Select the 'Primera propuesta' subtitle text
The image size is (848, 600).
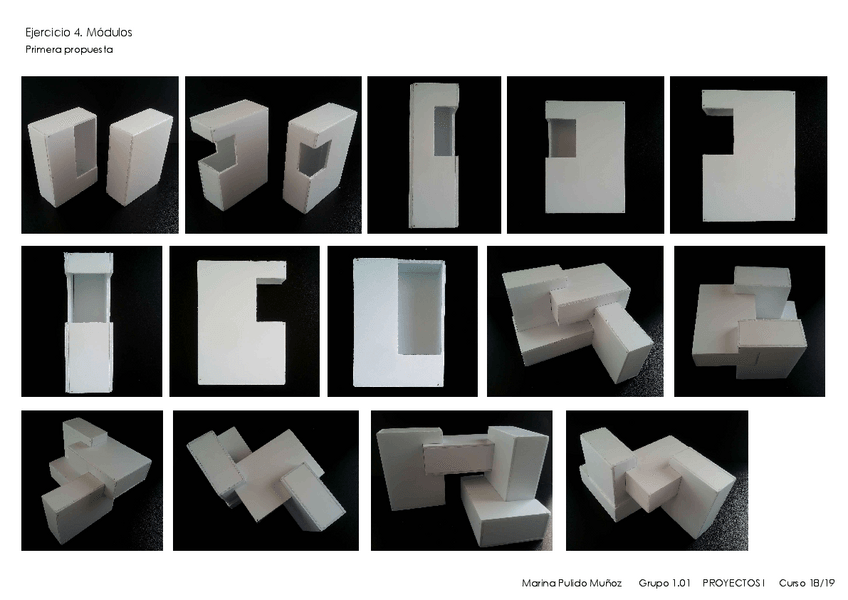click(69, 50)
